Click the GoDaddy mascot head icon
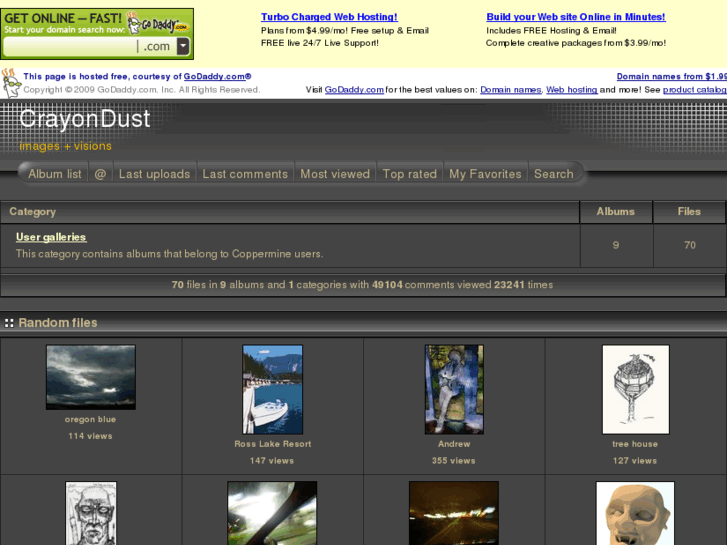727x545 pixels. (11, 83)
